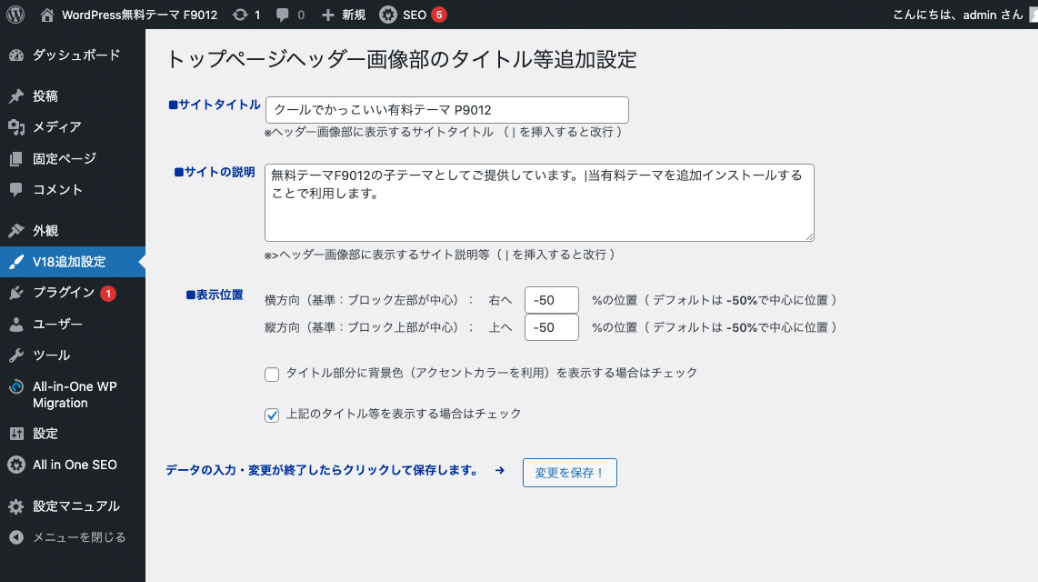
Task: Click the ユーザー person icon
Action: click(x=17, y=324)
